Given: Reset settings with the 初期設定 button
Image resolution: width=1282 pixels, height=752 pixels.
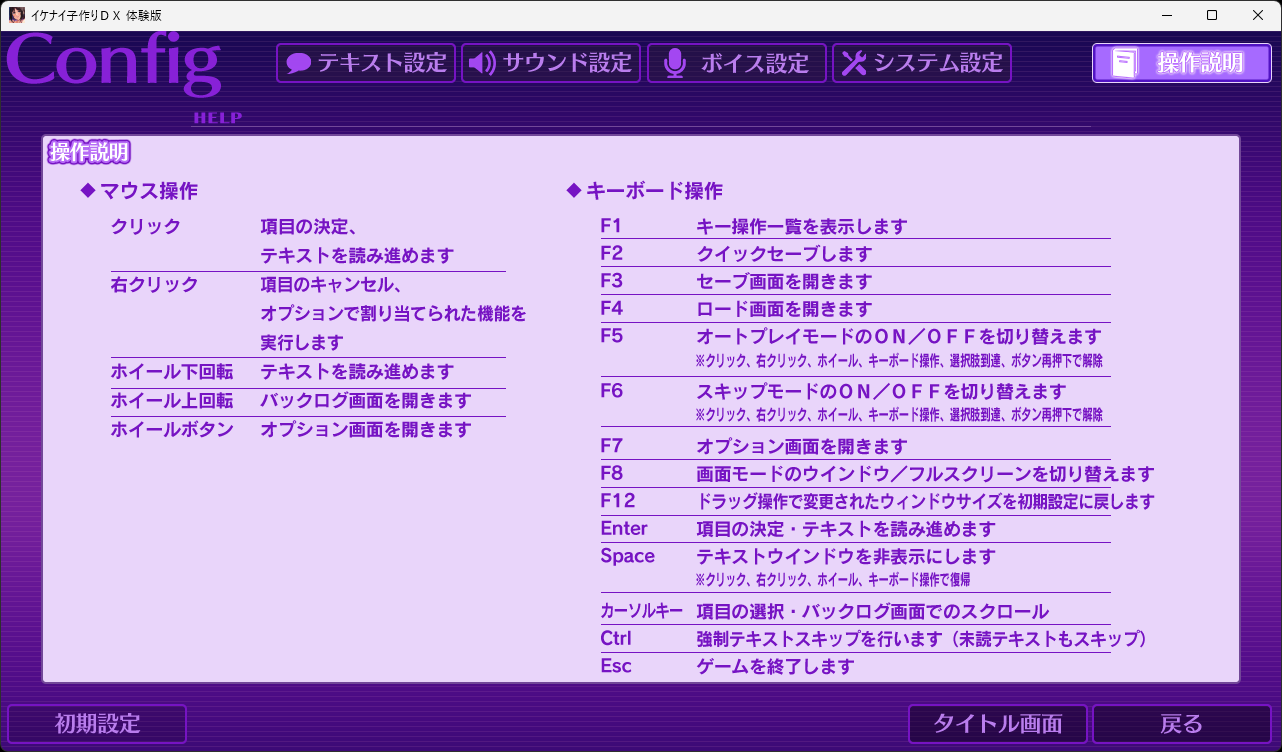Looking at the screenshot, I should pos(97,724).
